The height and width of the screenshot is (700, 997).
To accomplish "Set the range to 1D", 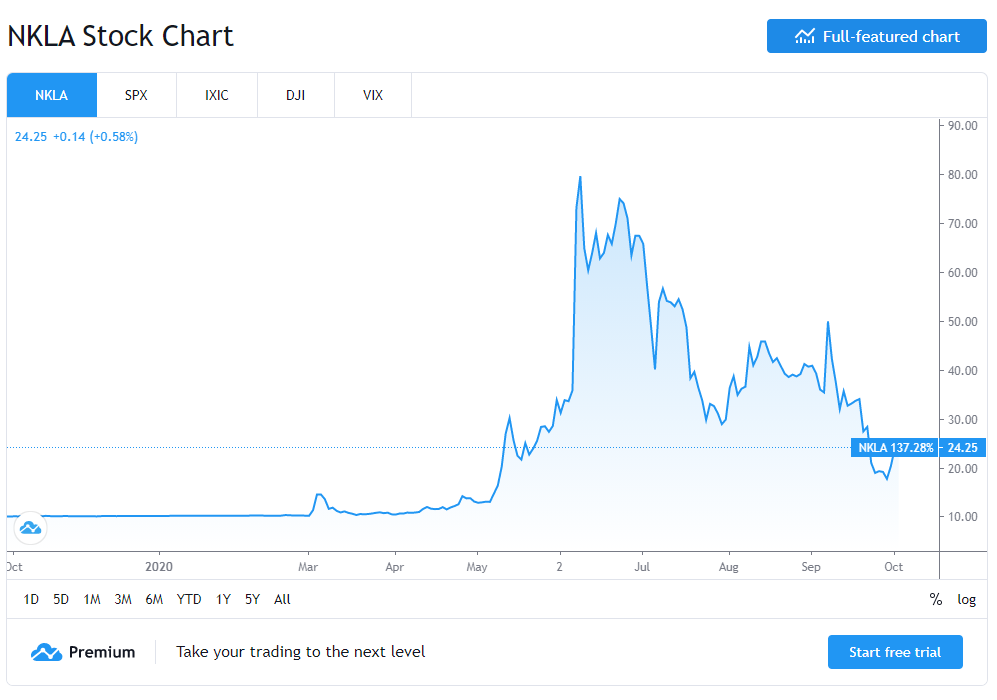I will (31, 599).
